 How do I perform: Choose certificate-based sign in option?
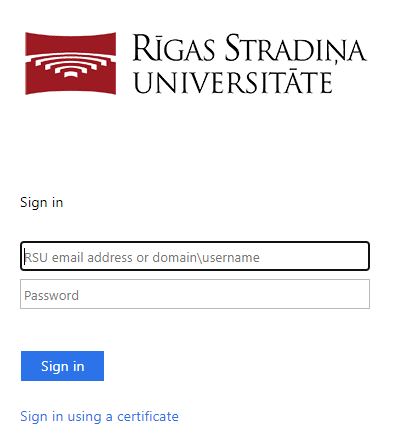(99, 417)
